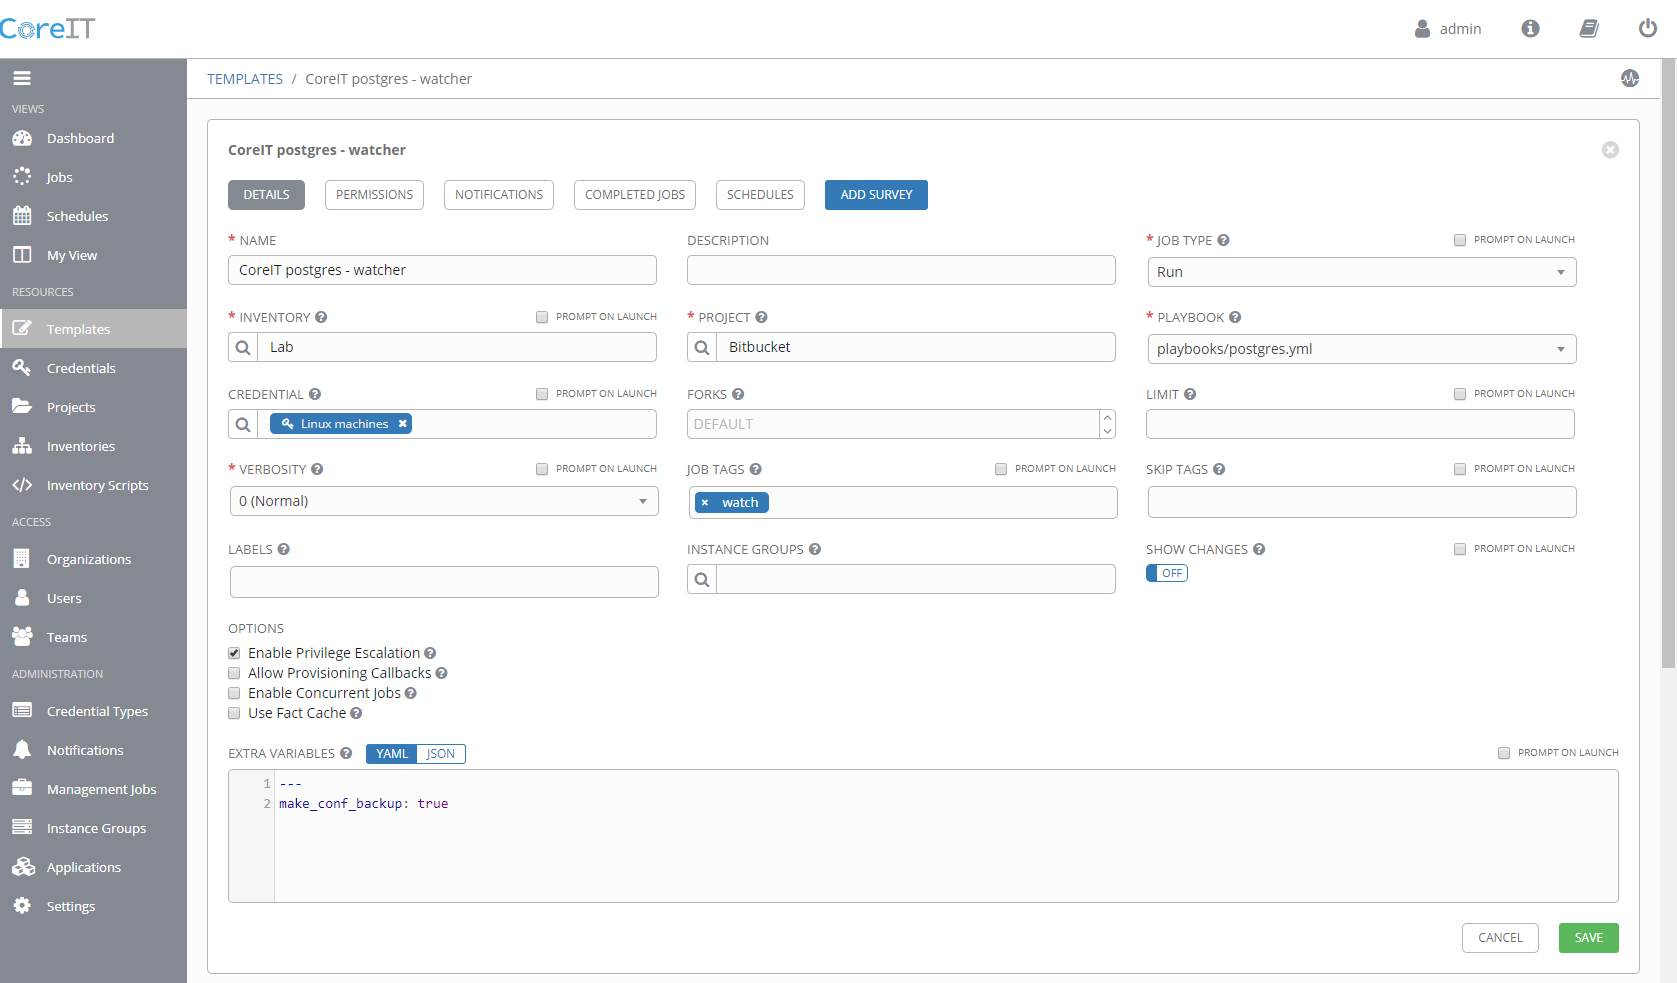The image size is (1677, 983).
Task: Toggle Limit prompt on launch checkbox
Action: point(1460,394)
